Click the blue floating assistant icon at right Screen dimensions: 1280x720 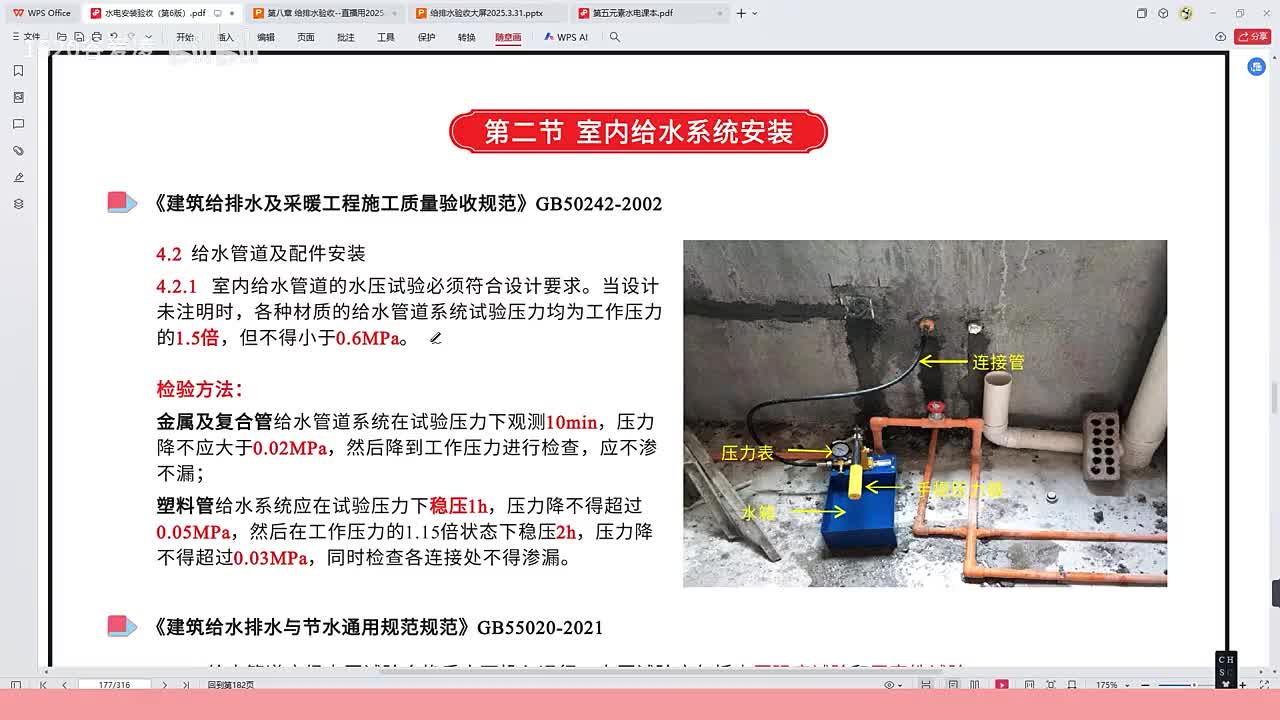pyautogui.click(x=1257, y=67)
